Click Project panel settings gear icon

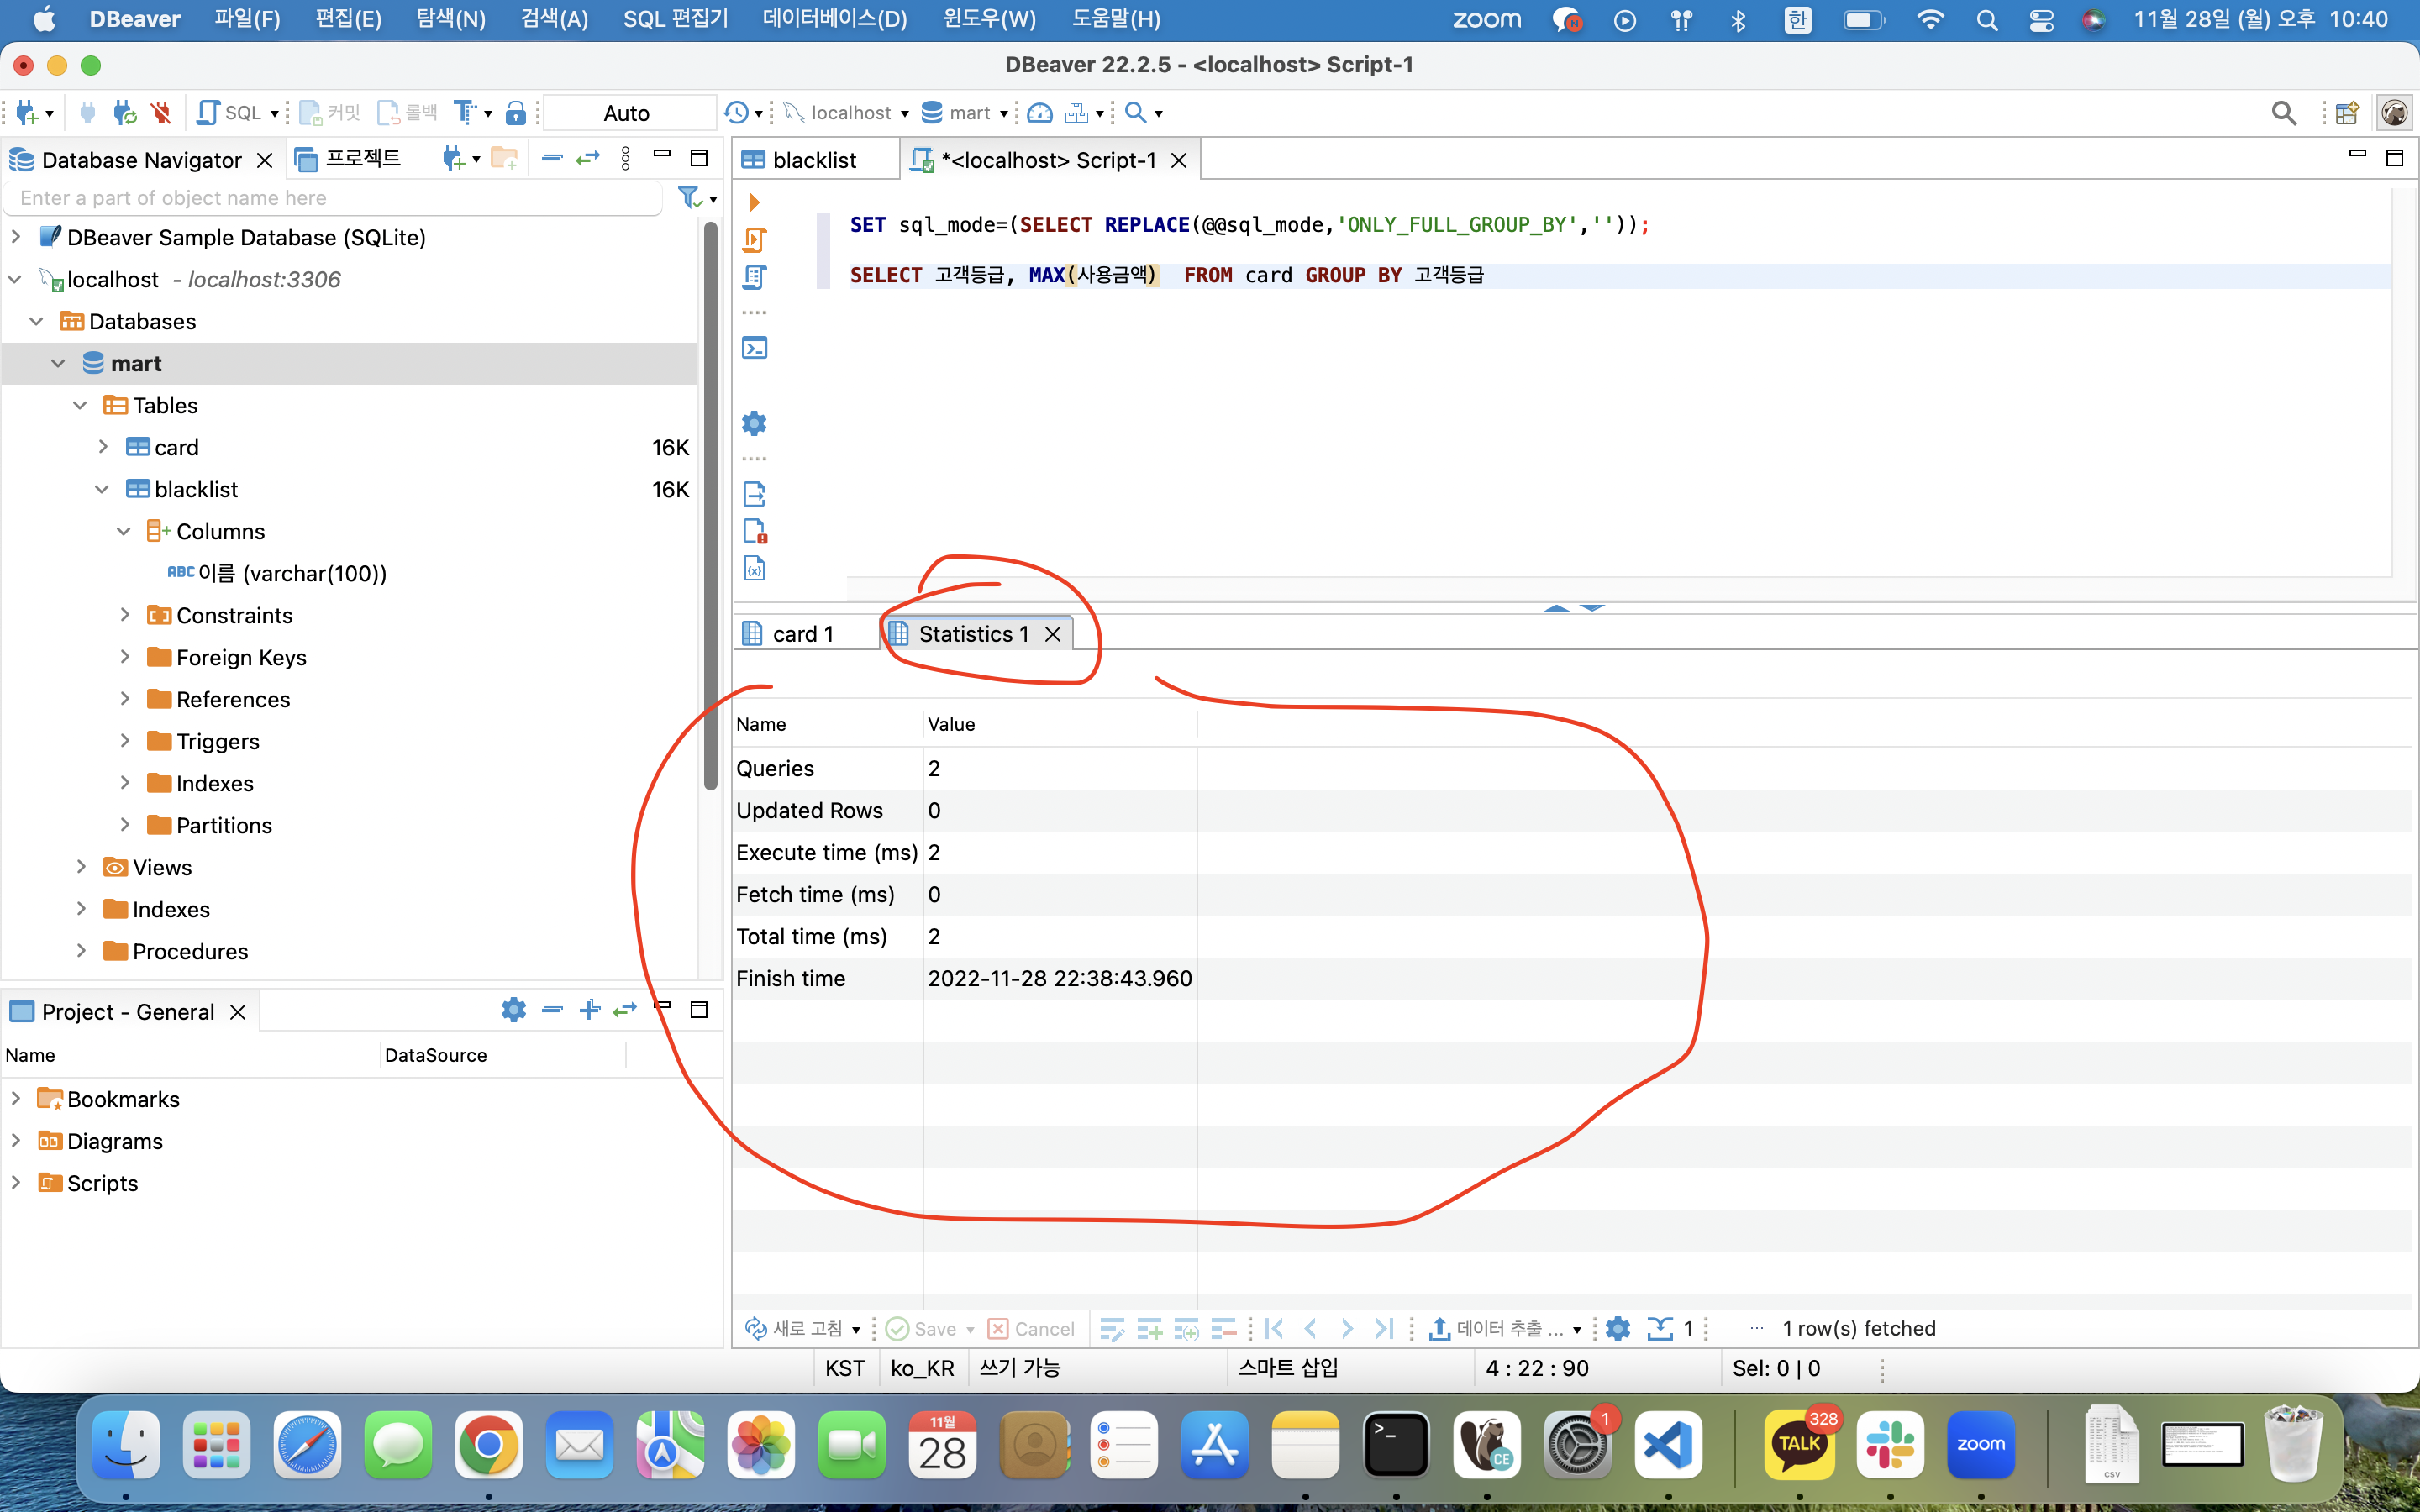[x=514, y=1010]
